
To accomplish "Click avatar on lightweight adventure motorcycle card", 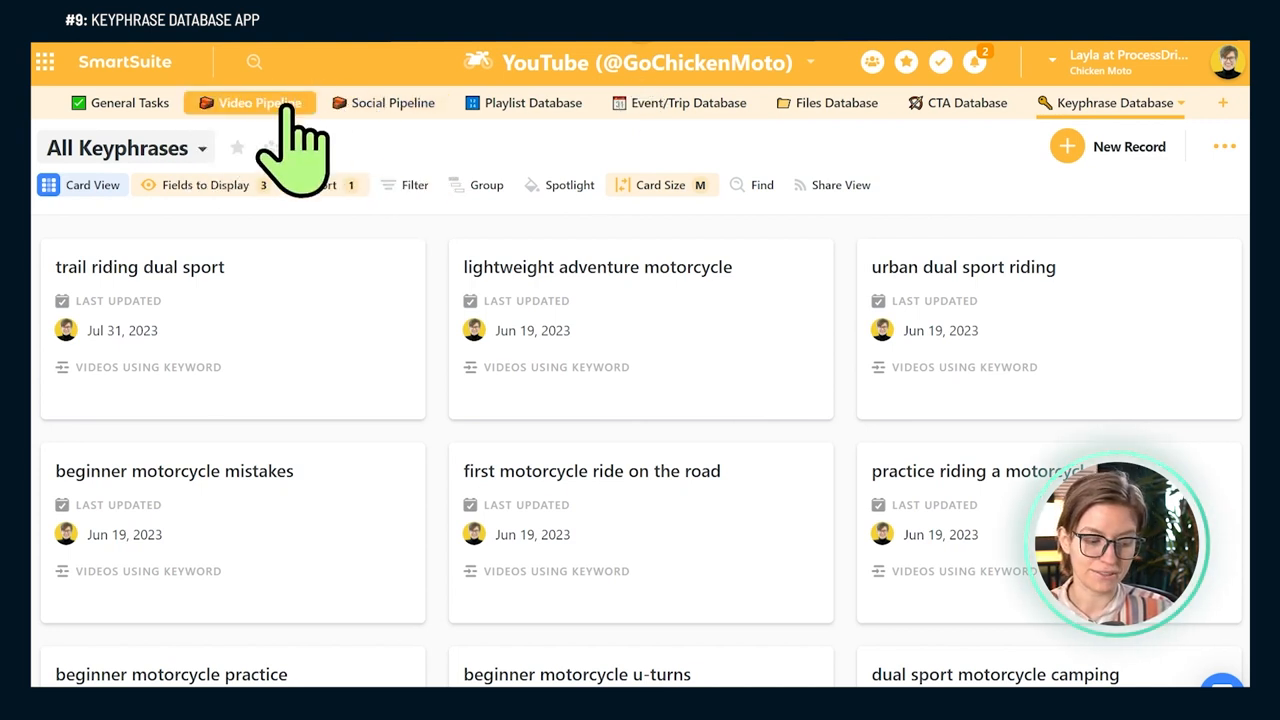I will coord(474,330).
